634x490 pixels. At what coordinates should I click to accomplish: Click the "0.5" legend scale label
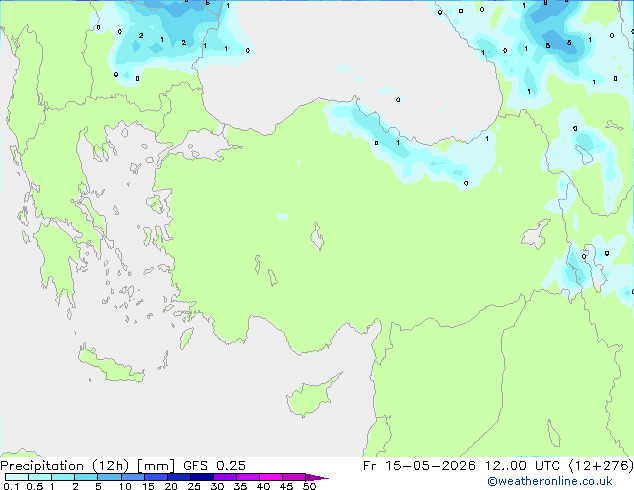coord(34,486)
